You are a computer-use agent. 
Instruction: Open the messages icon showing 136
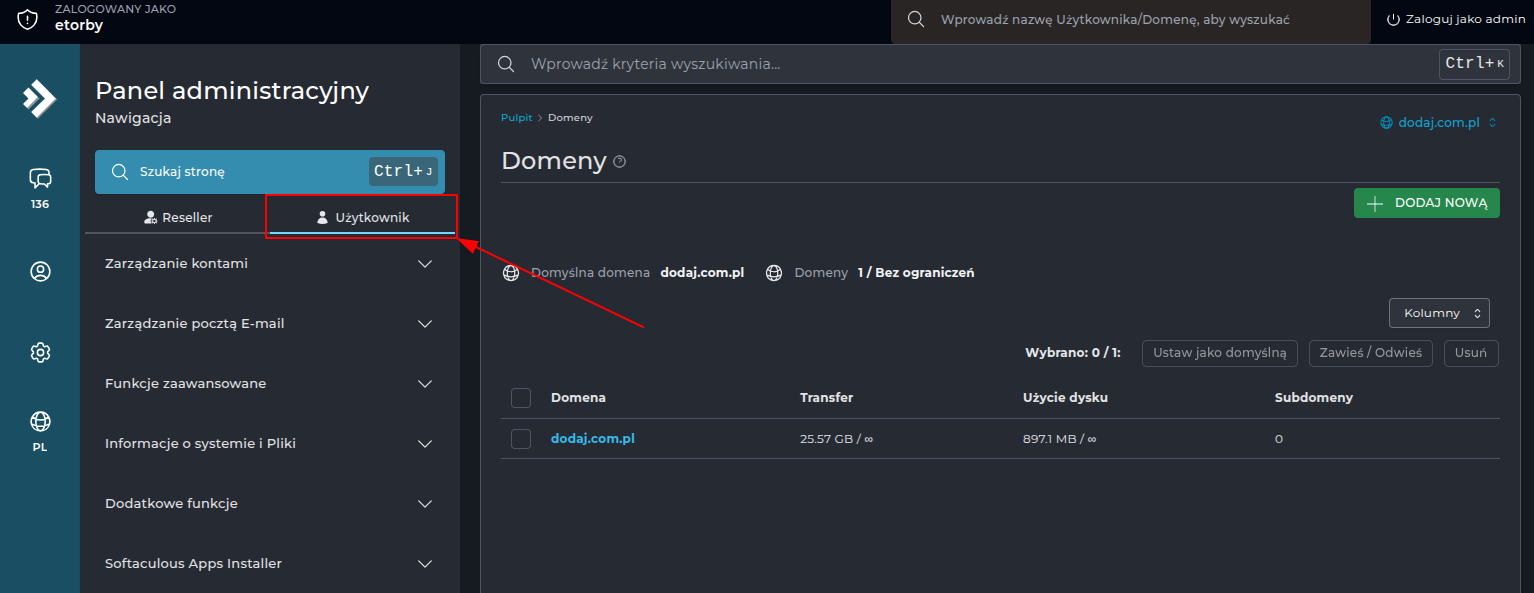pyautogui.click(x=40, y=187)
